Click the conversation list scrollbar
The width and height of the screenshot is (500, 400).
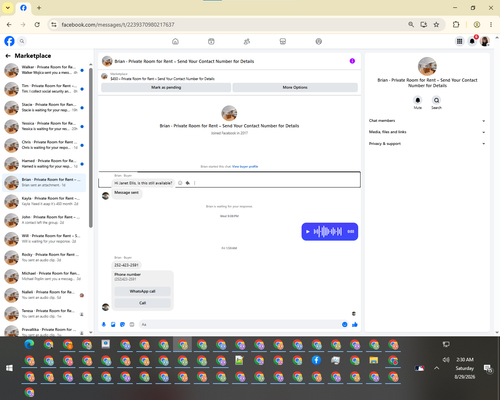pyautogui.click(x=91, y=148)
